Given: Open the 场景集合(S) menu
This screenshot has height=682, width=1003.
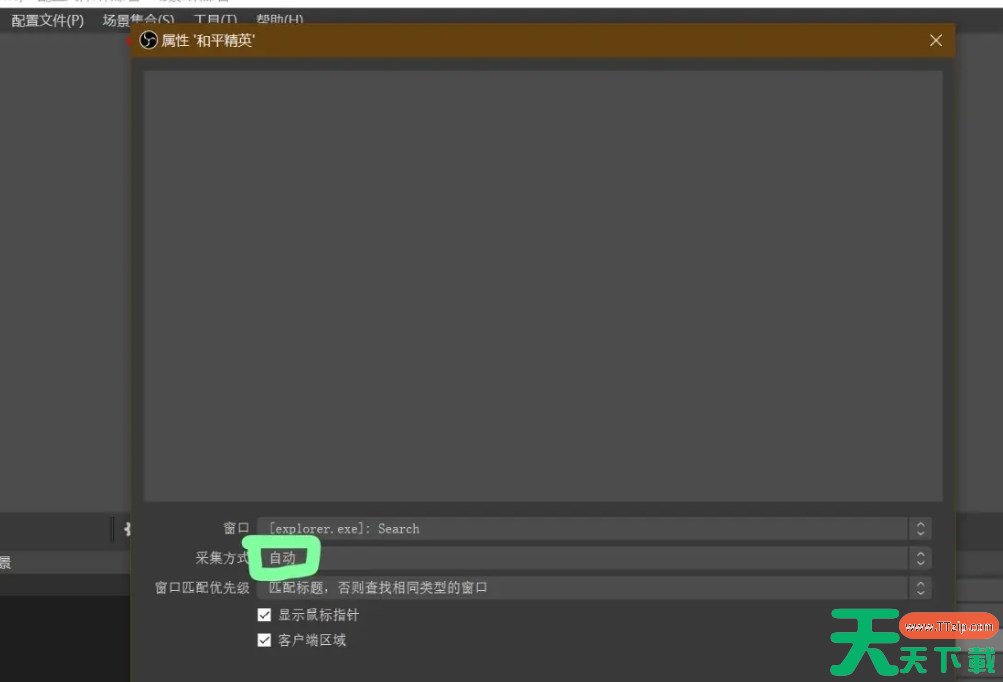Looking at the screenshot, I should pyautogui.click(x=137, y=20).
